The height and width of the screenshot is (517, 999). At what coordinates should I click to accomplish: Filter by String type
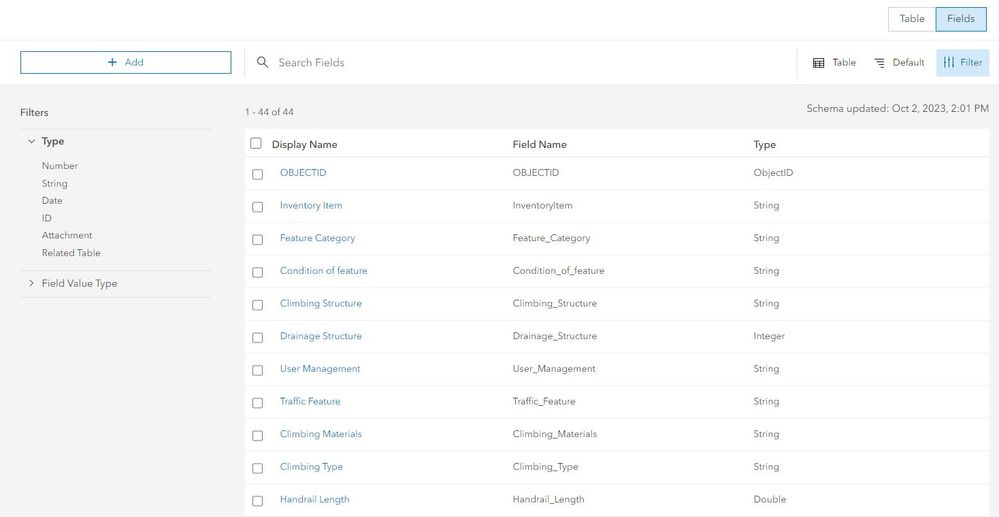point(55,184)
